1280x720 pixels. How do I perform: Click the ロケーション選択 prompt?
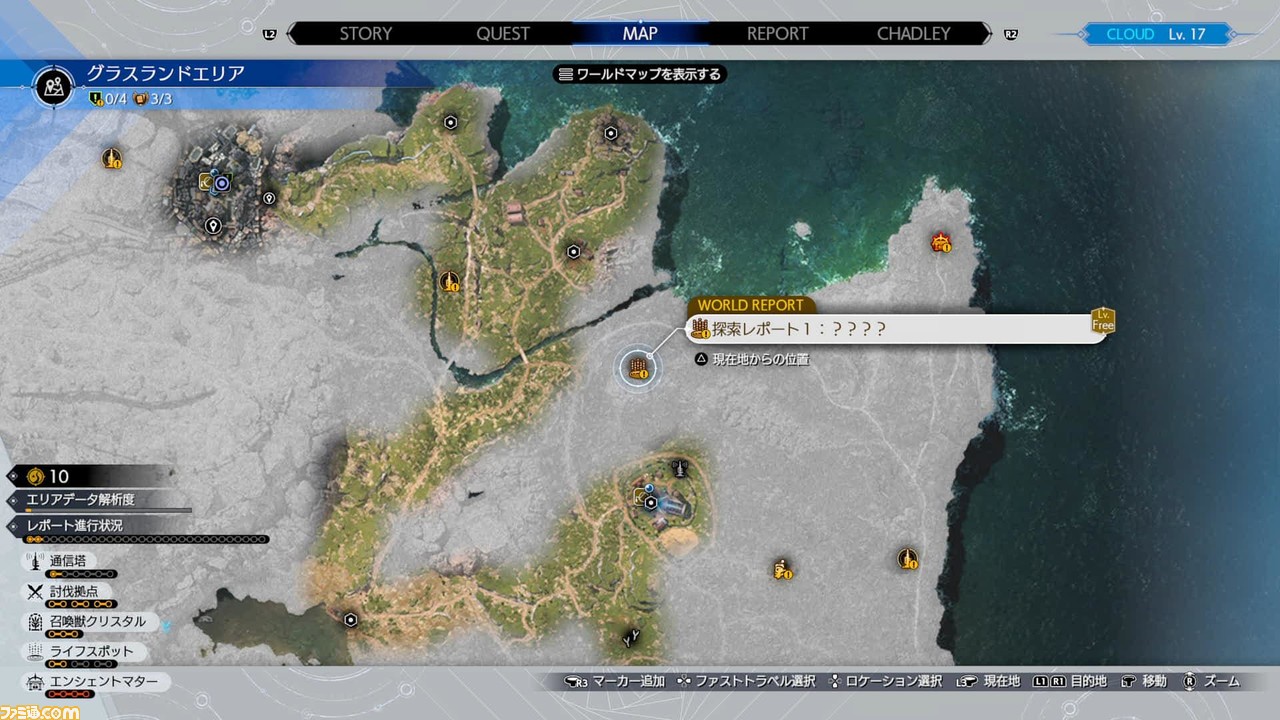(885, 681)
